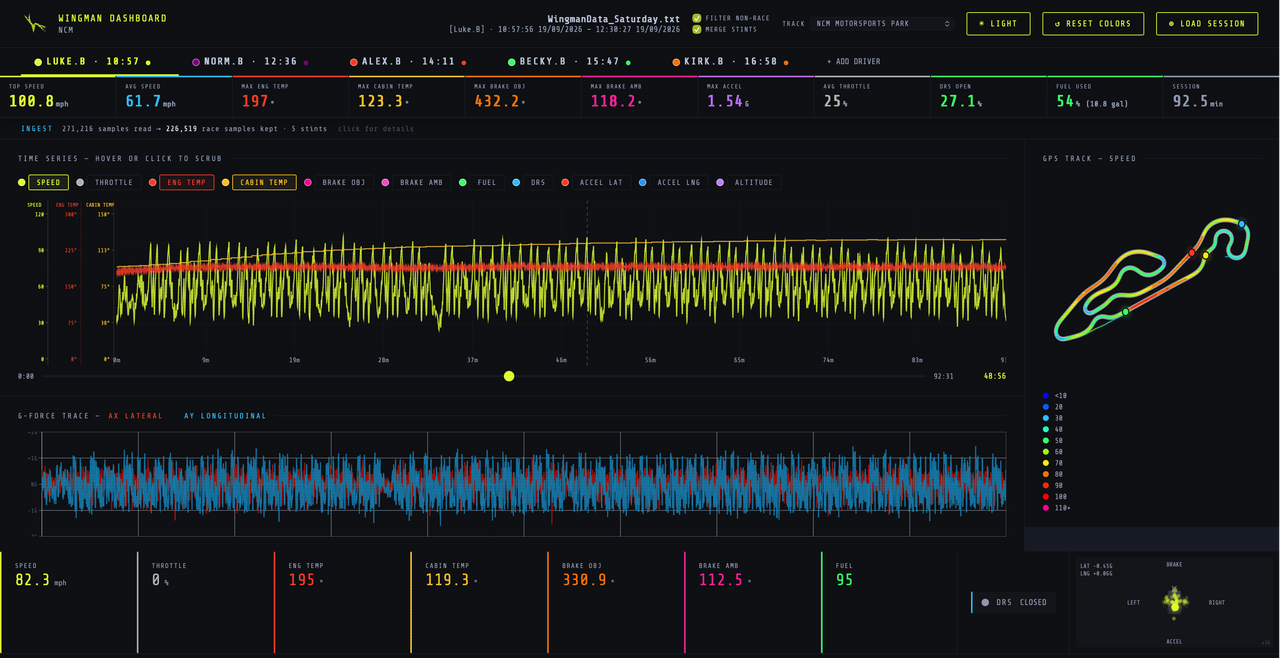The width and height of the screenshot is (1280, 658).
Task: Click the blue dot beside the DRS series chip
Action: [515, 183]
